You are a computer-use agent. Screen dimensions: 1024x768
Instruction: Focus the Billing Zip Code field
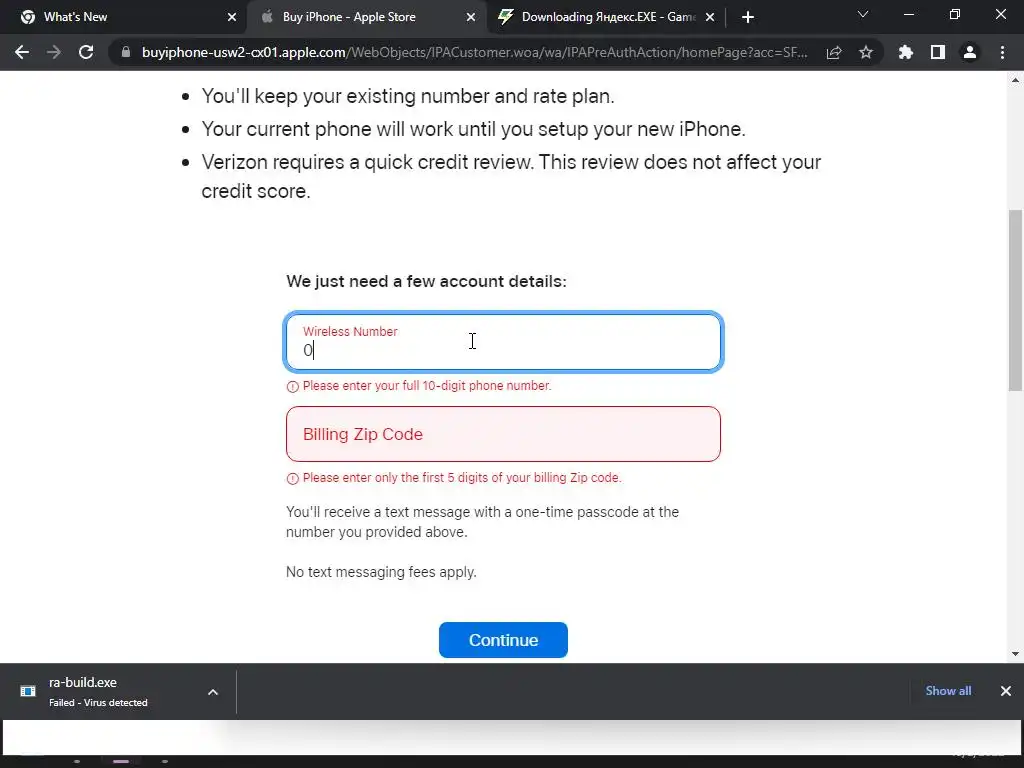tap(503, 434)
